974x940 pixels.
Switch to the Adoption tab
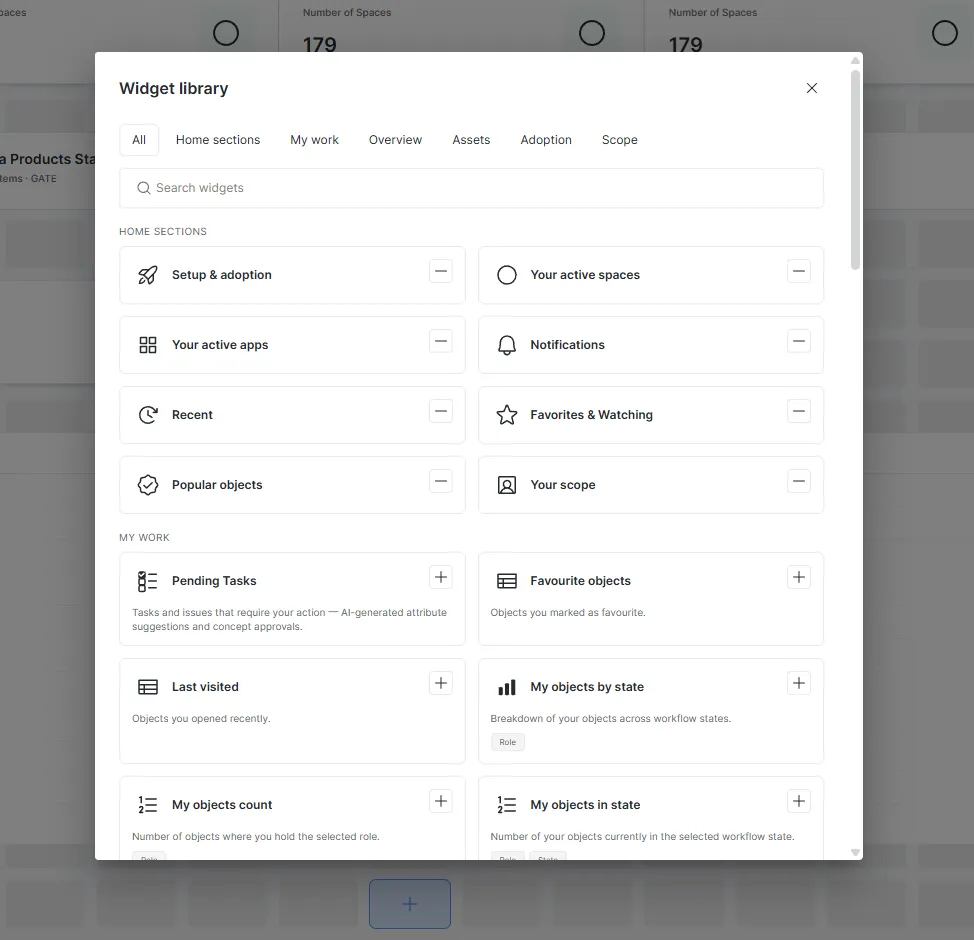tap(546, 140)
